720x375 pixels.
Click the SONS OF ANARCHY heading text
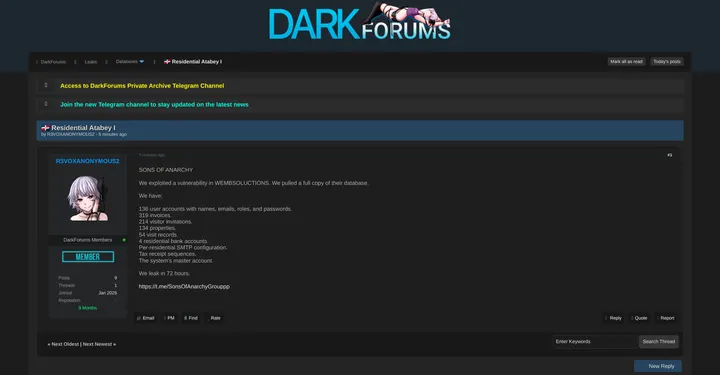pos(166,170)
